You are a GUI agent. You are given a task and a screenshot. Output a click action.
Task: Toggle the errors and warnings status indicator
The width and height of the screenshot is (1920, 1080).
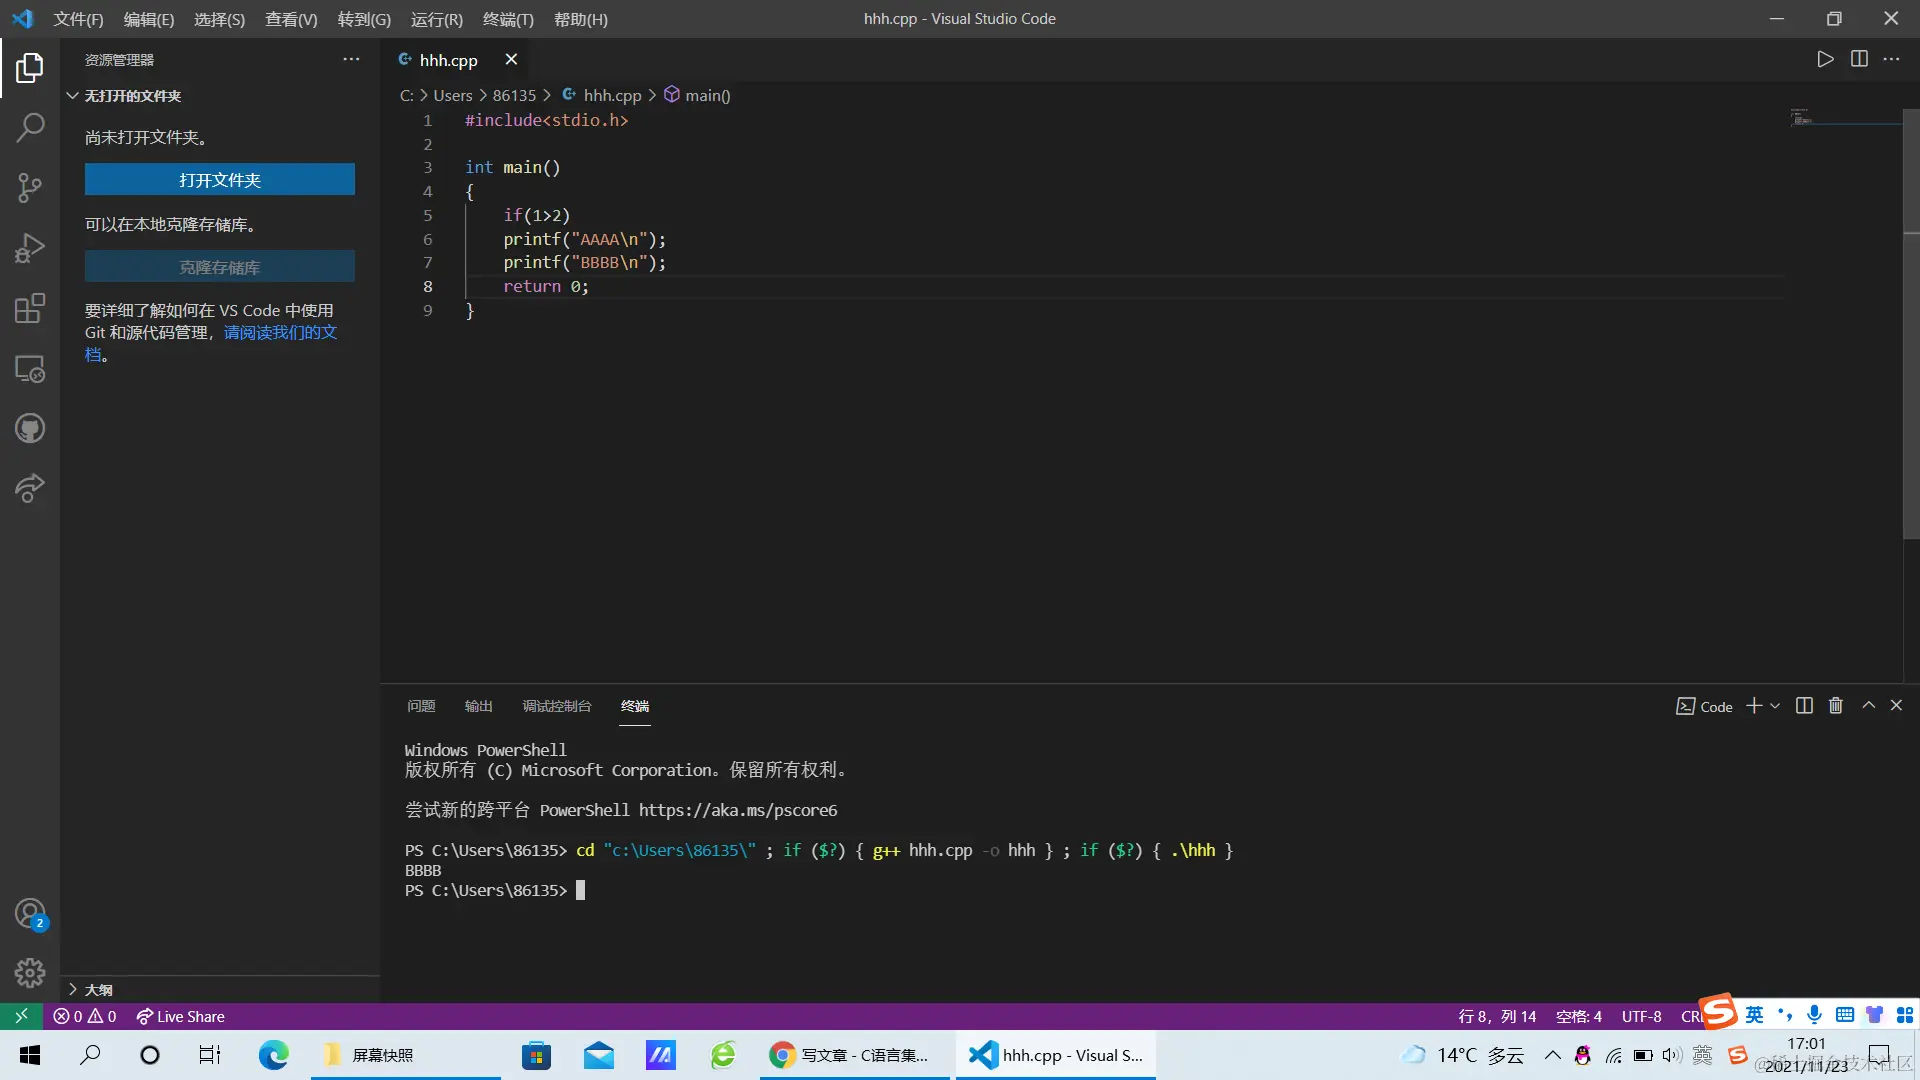(x=85, y=1016)
